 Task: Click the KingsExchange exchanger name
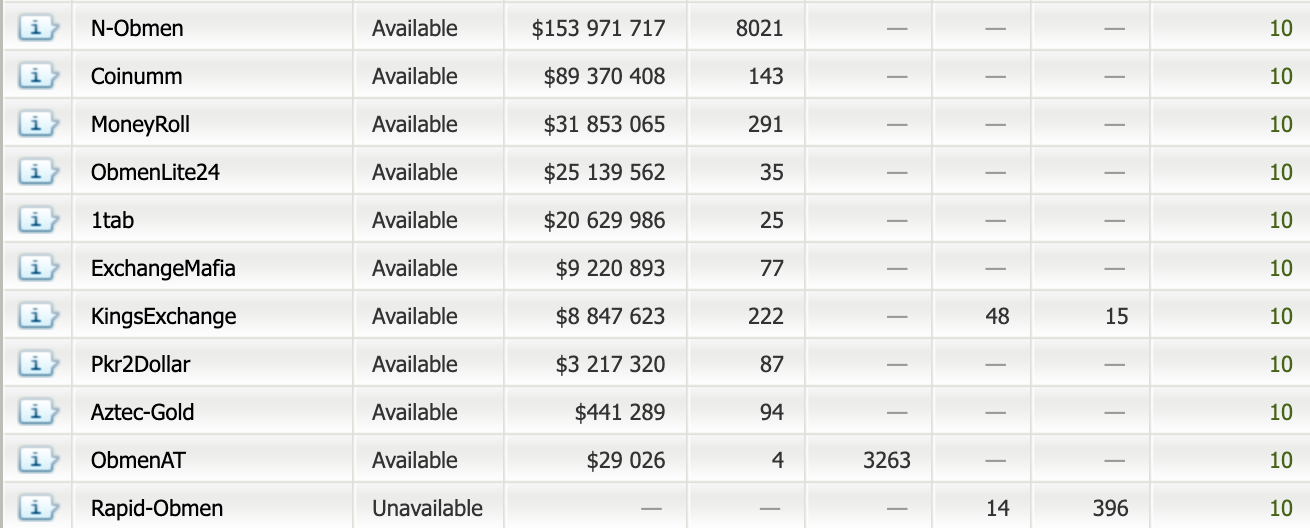[163, 316]
